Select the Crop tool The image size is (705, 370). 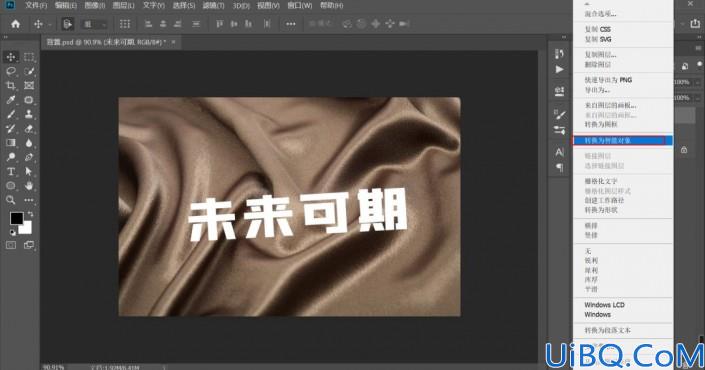(11, 85)
